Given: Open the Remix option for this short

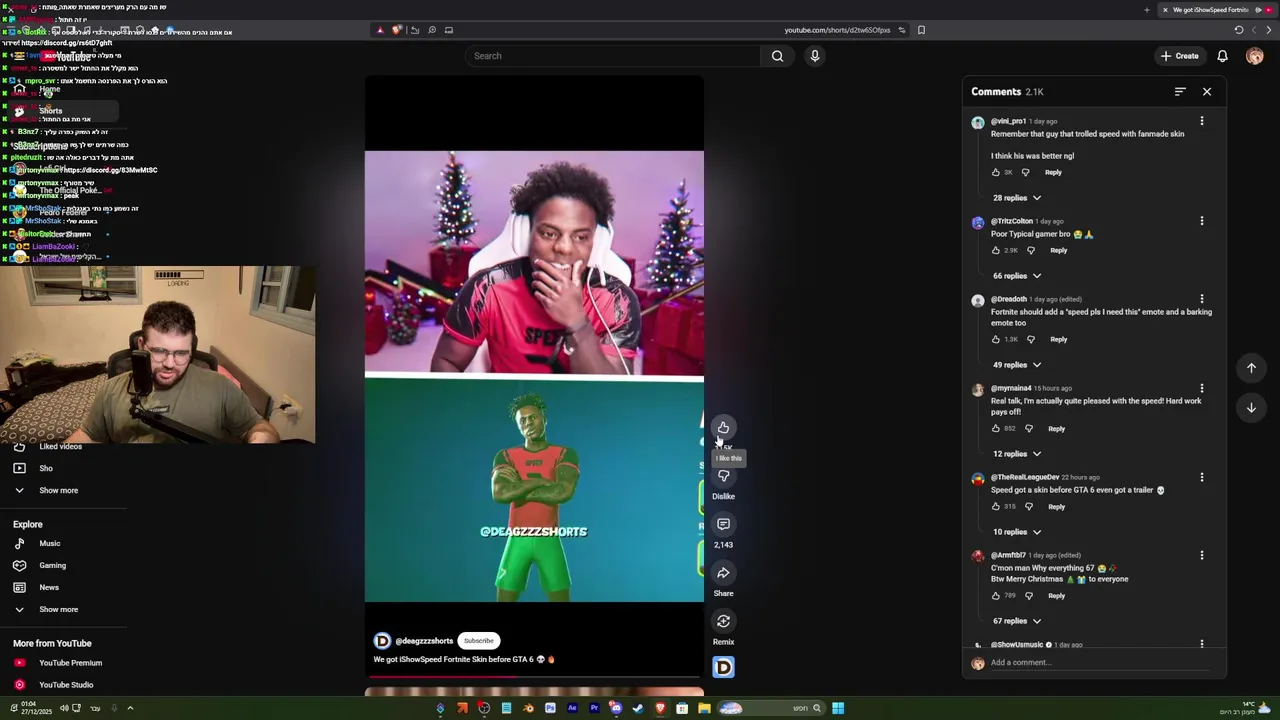Looking at the screenshot, I should (723, 621).
